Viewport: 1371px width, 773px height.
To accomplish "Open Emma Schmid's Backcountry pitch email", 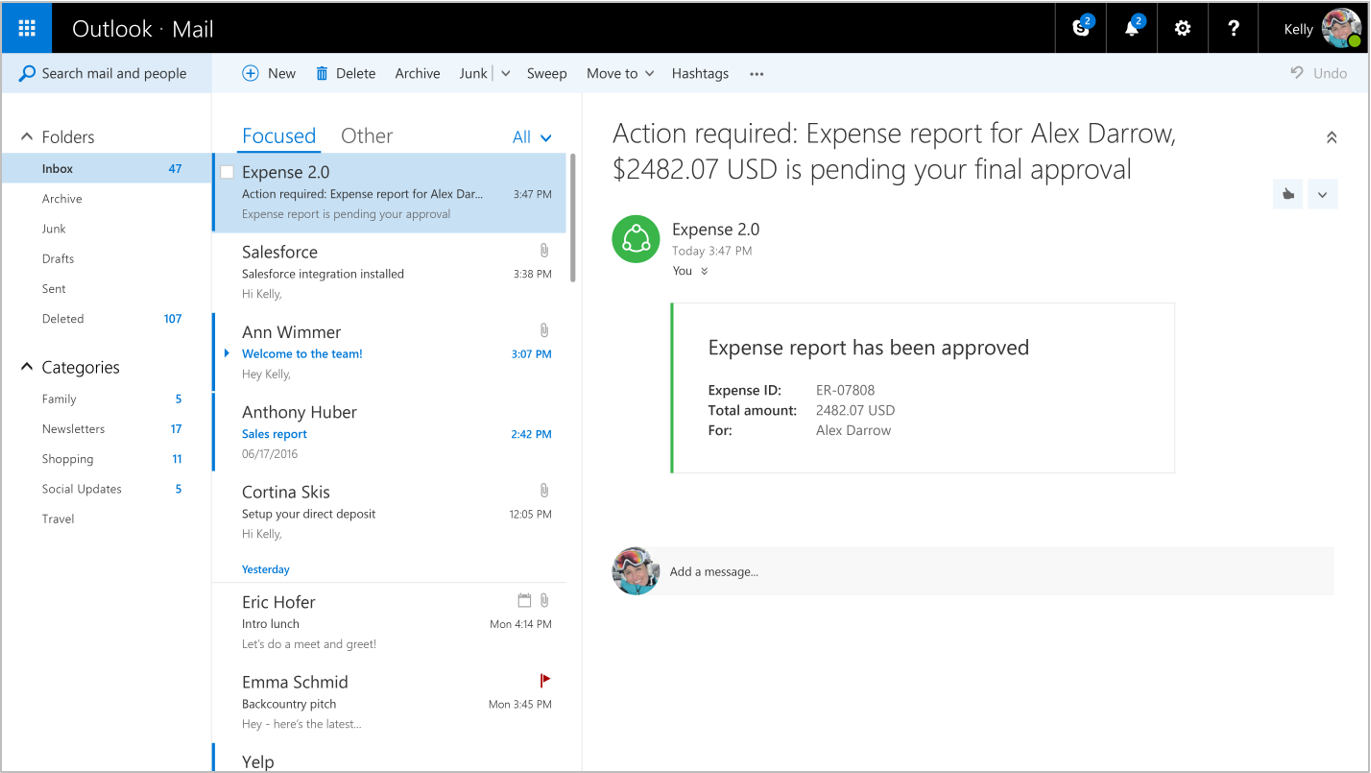I will coord(390,702).
